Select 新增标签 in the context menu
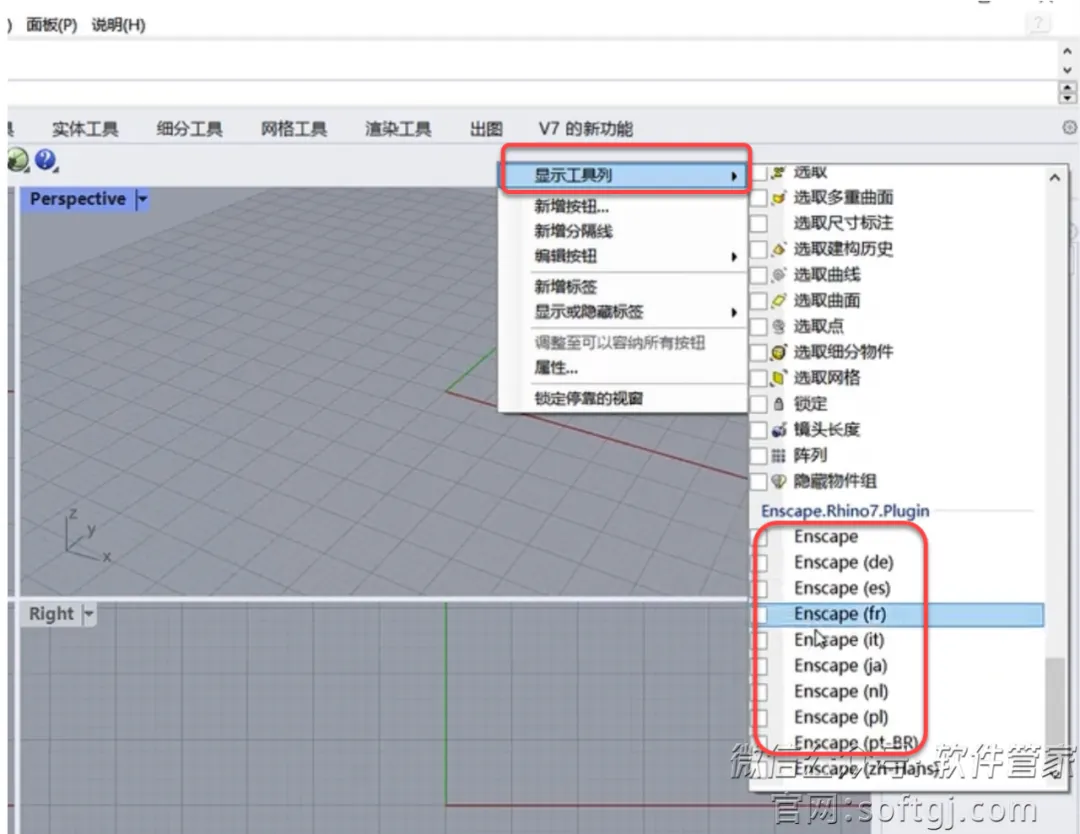Viewport: 1080px width, 834px height. click(565, 286)
